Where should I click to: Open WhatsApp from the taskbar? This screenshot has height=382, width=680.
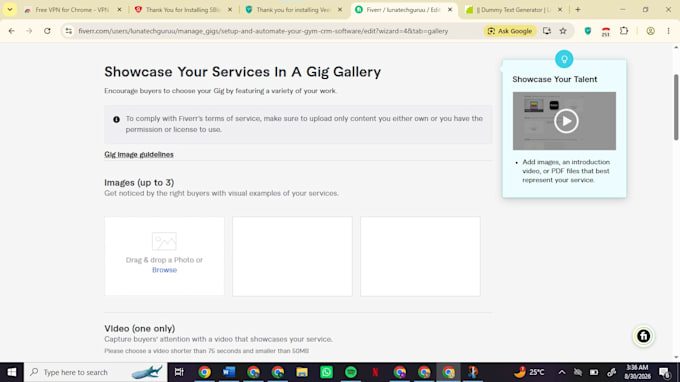coord(326,372)
